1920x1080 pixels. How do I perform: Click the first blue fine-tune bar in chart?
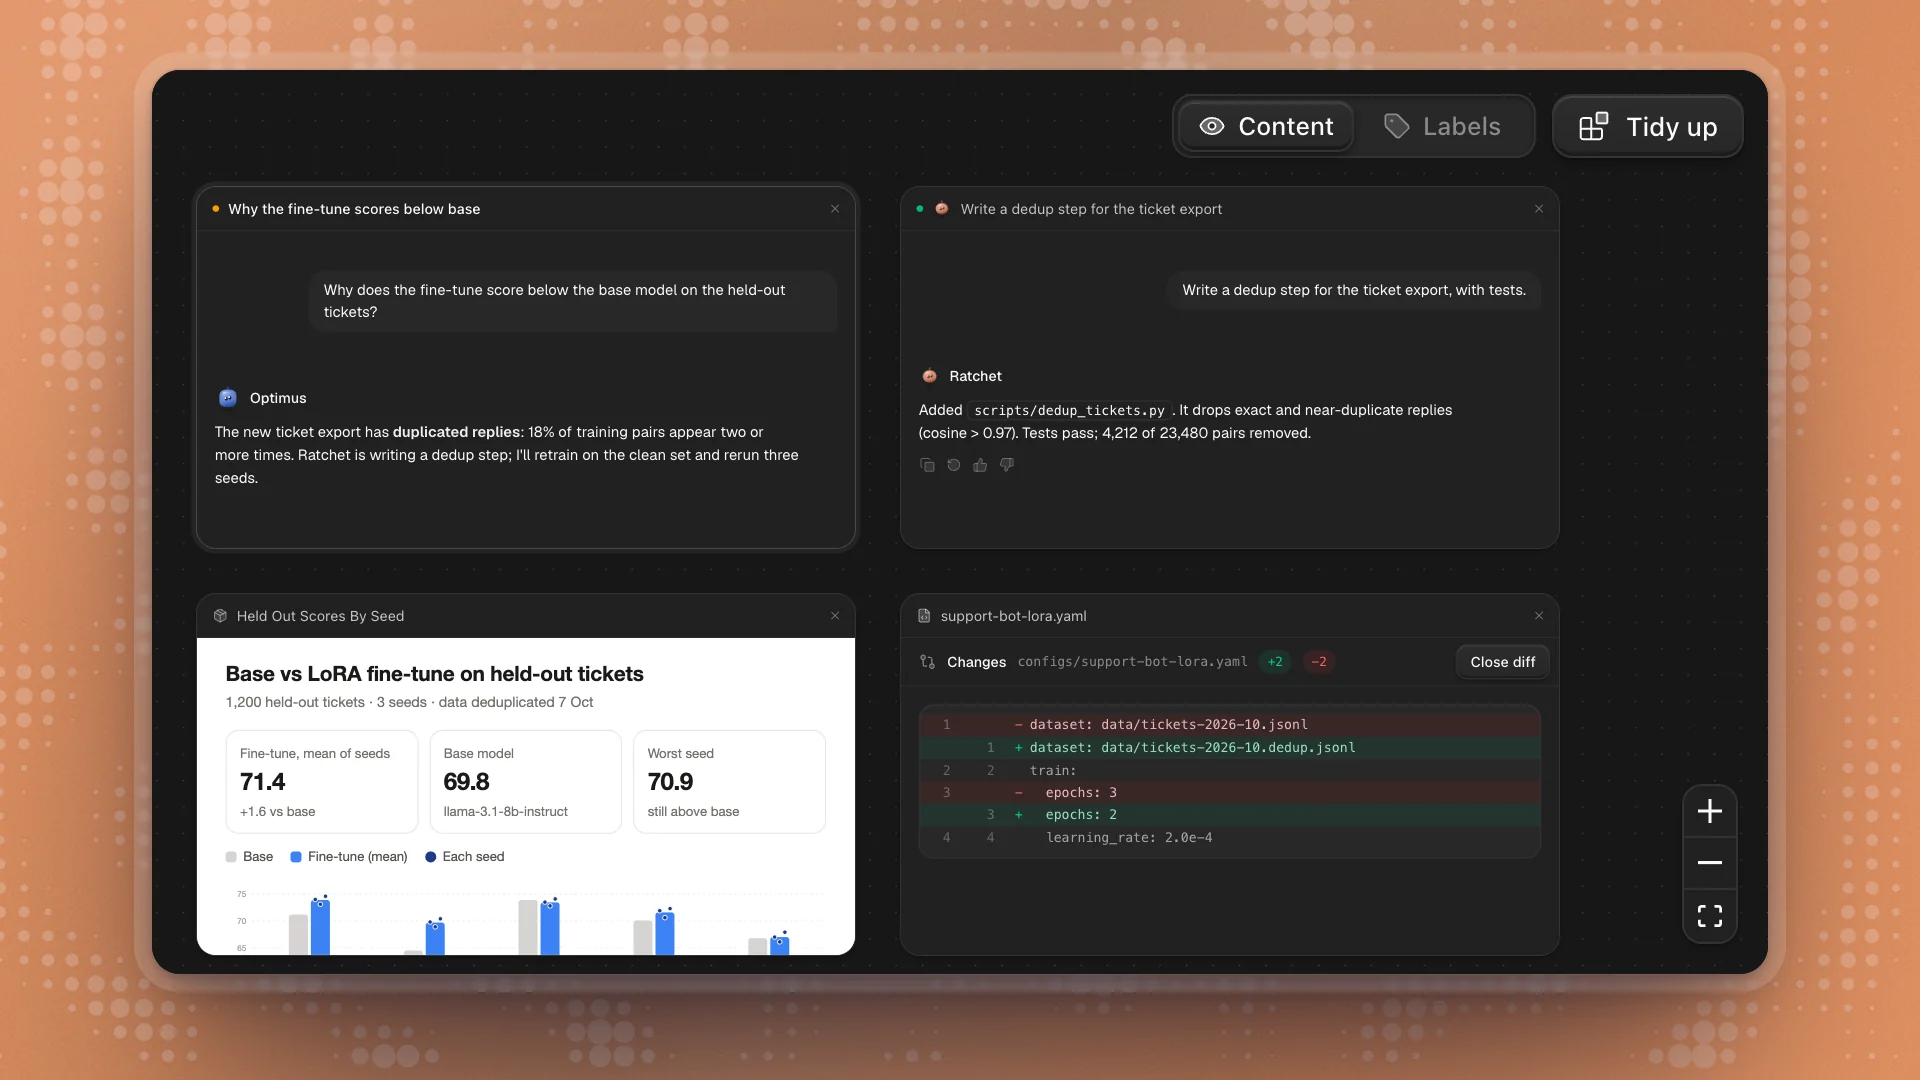(x=320, y=927)
